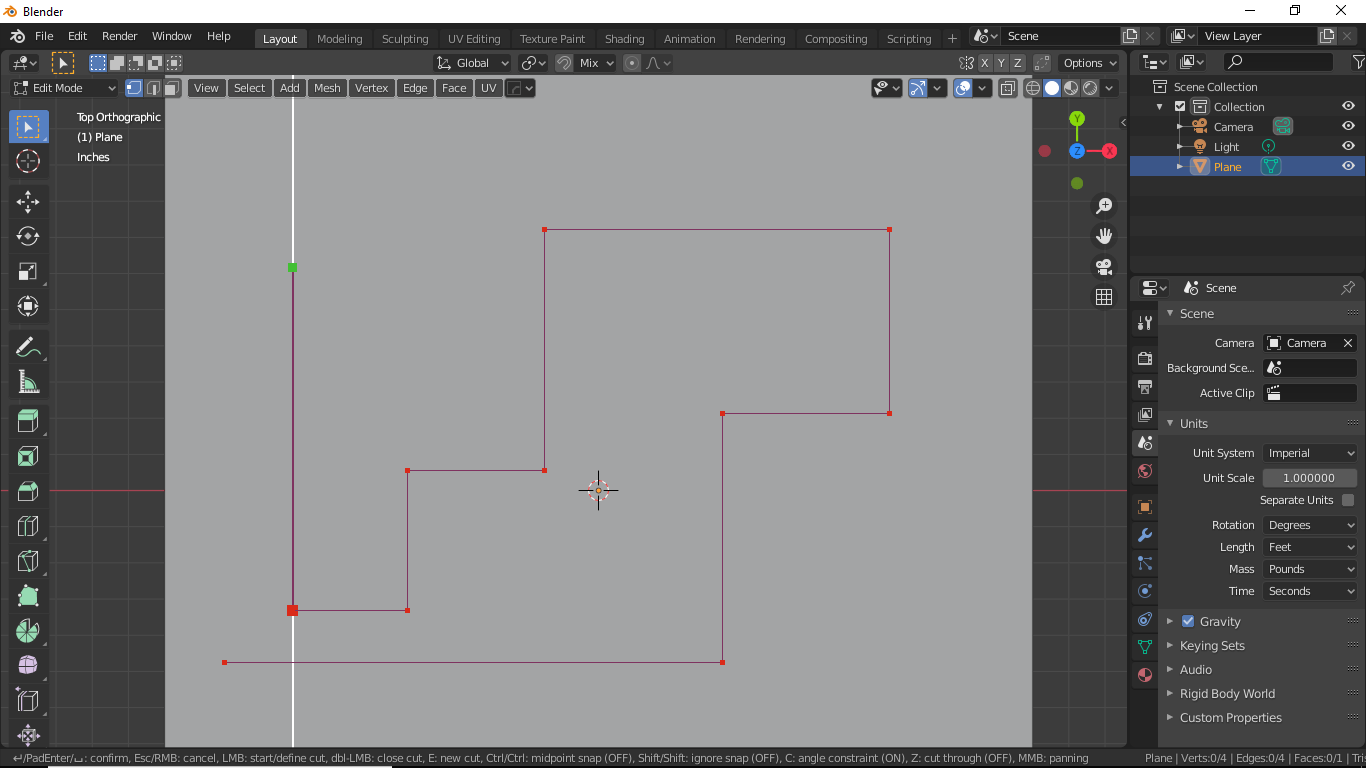The width and height of the screenshot is (1366, 768).
Task: Toggle camera view with the camera icon
Action: [x=1104, y=267]
